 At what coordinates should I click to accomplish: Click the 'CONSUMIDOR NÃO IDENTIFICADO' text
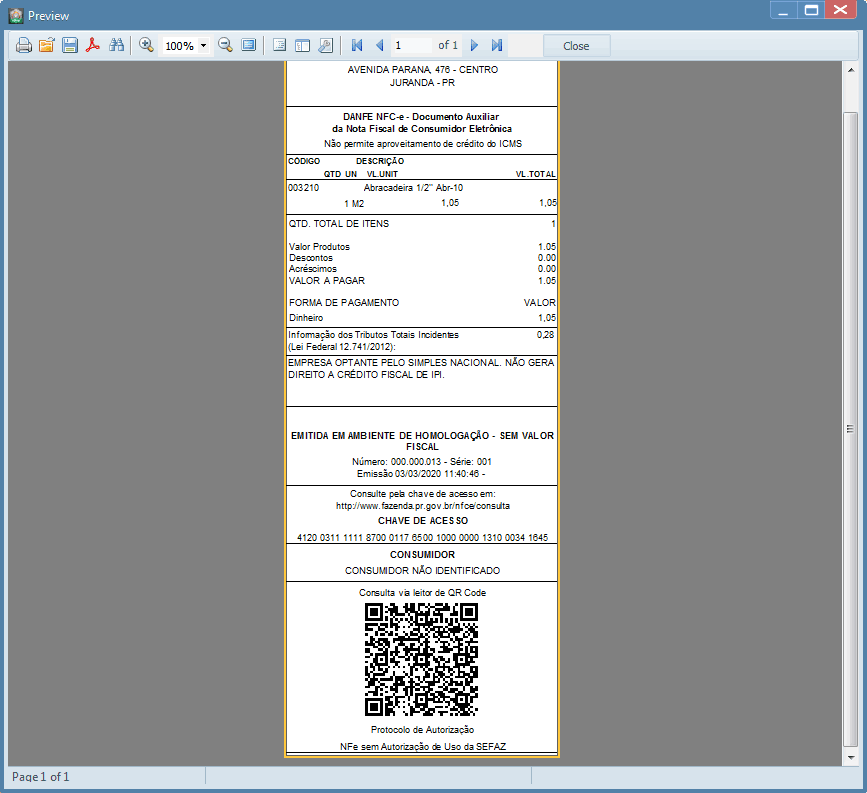coord(422,571)
